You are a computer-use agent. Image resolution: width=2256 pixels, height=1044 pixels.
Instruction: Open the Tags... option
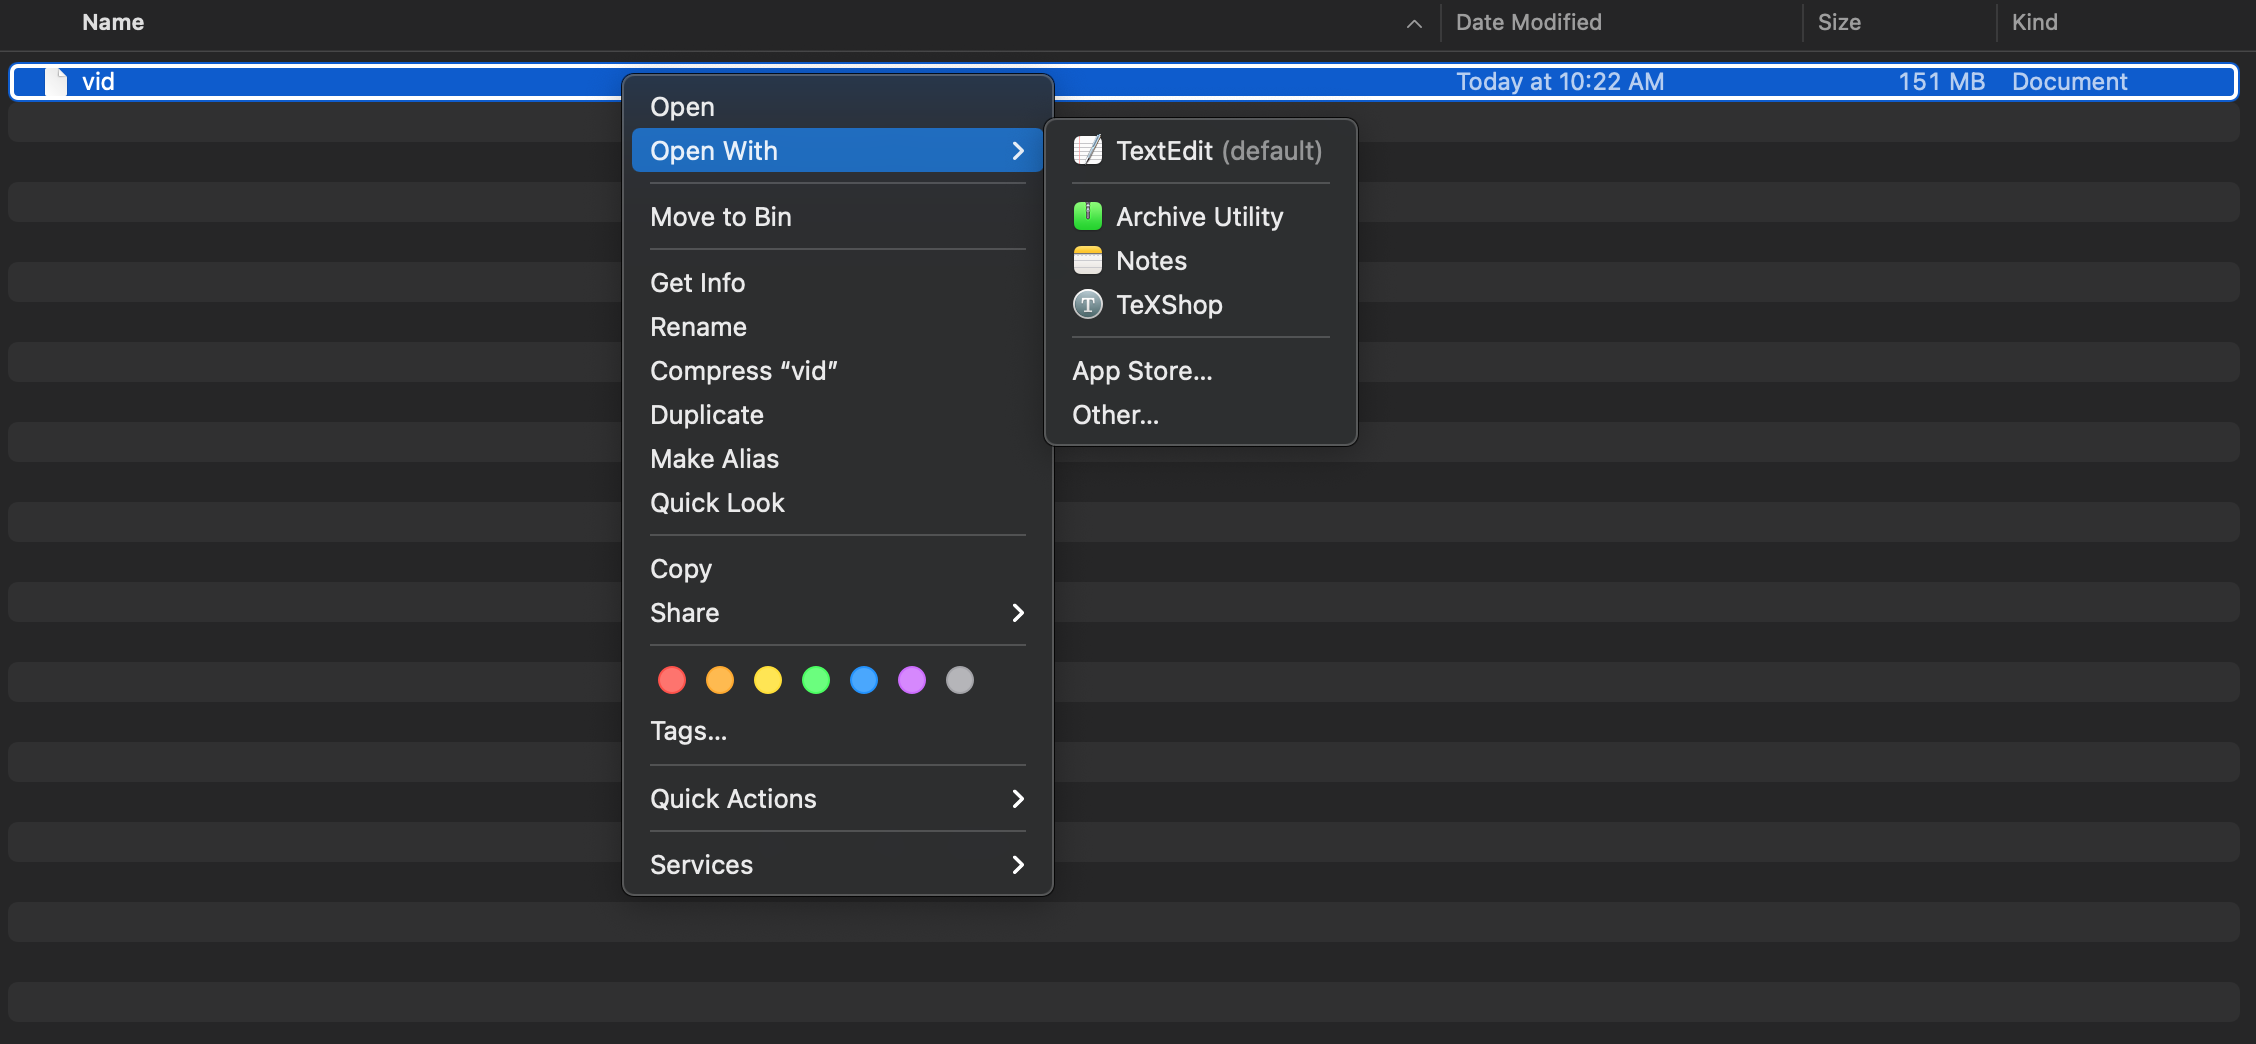(x=837, y=731)
